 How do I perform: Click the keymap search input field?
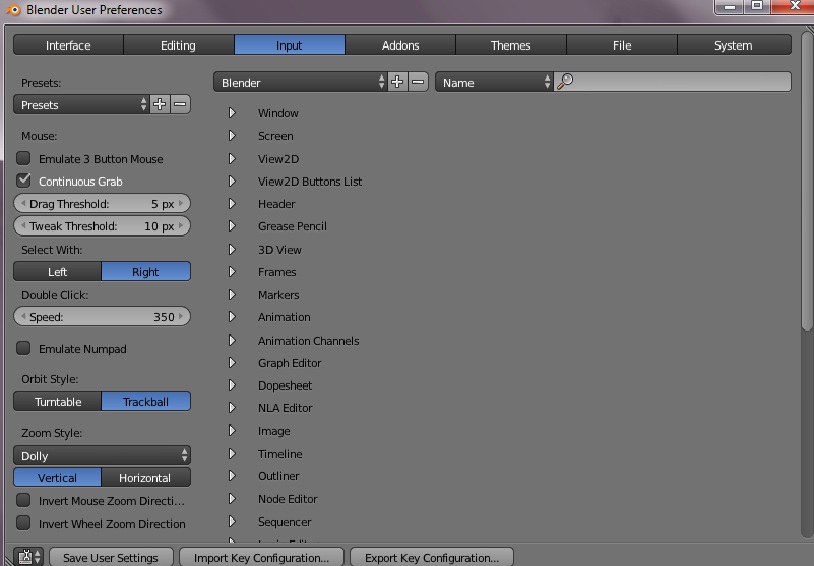(673, 82)
